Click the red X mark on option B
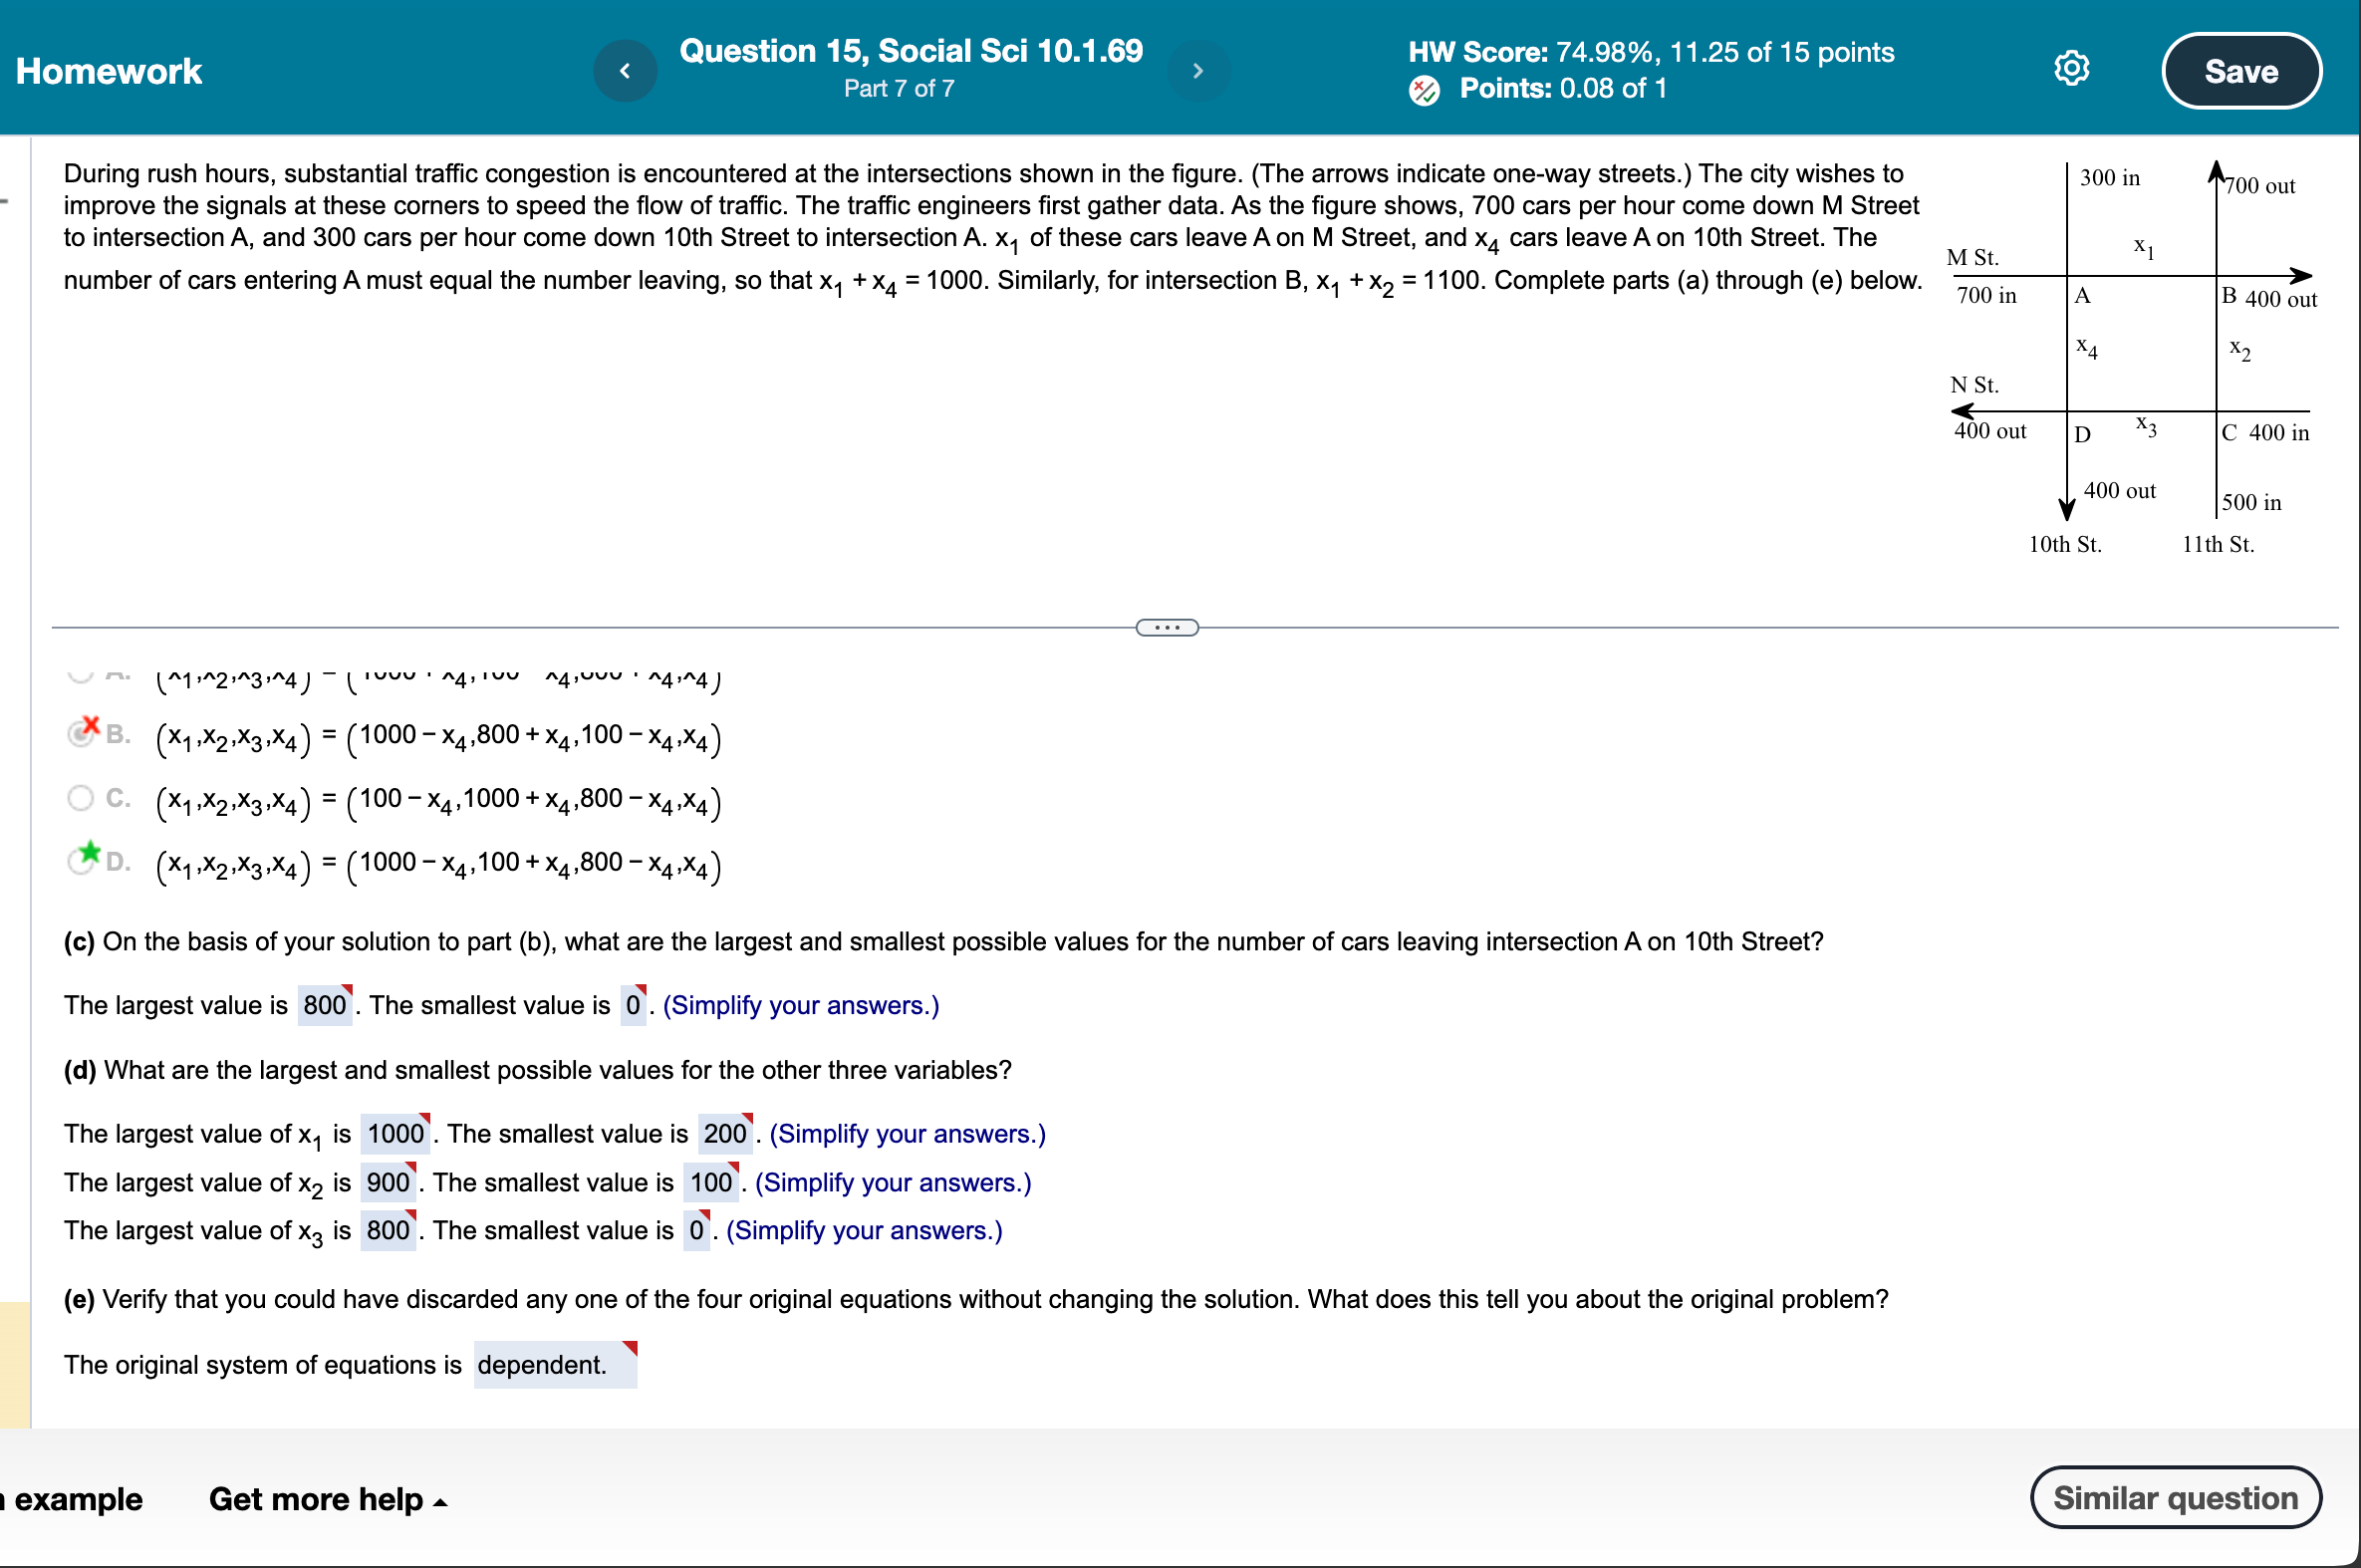Image resolution: width=2361 pixels, height=1568 pixels. tap(91, 725)
